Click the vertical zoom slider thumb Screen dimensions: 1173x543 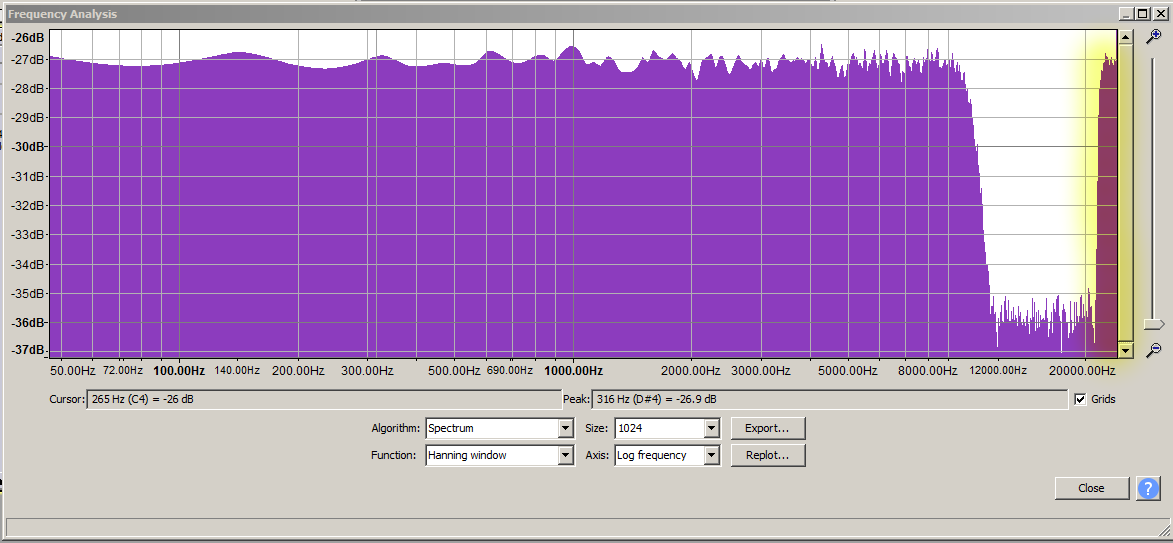click(1154, 324)
